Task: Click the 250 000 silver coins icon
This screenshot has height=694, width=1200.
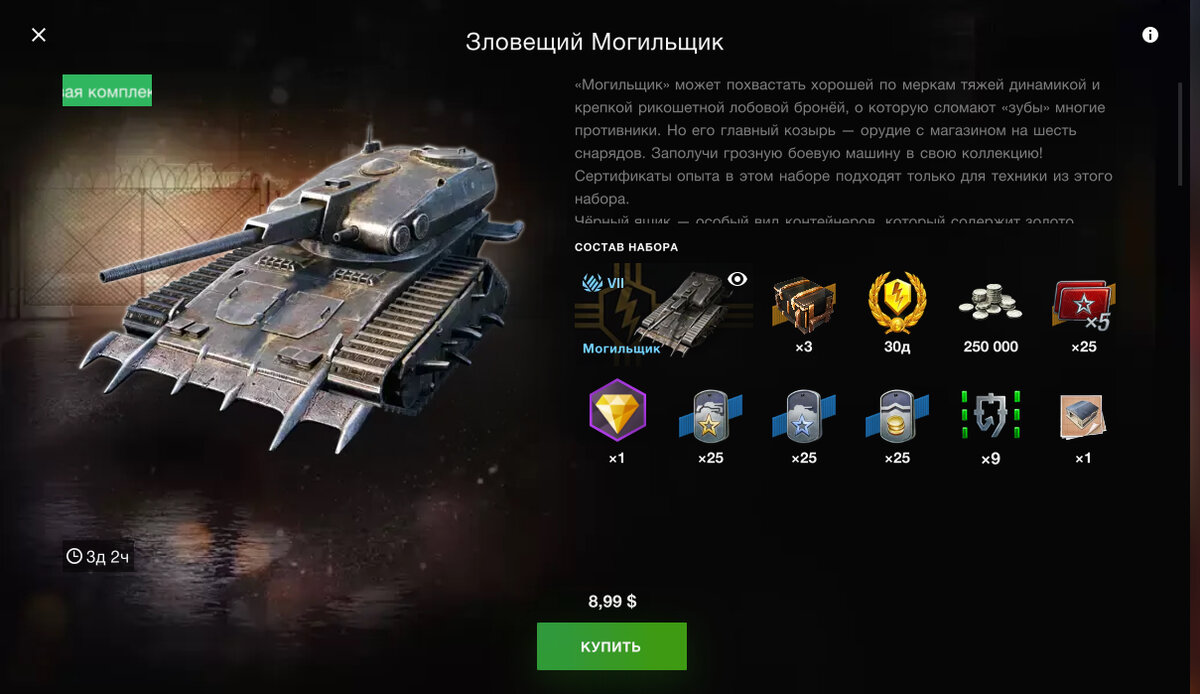Action: click(990, 303)
